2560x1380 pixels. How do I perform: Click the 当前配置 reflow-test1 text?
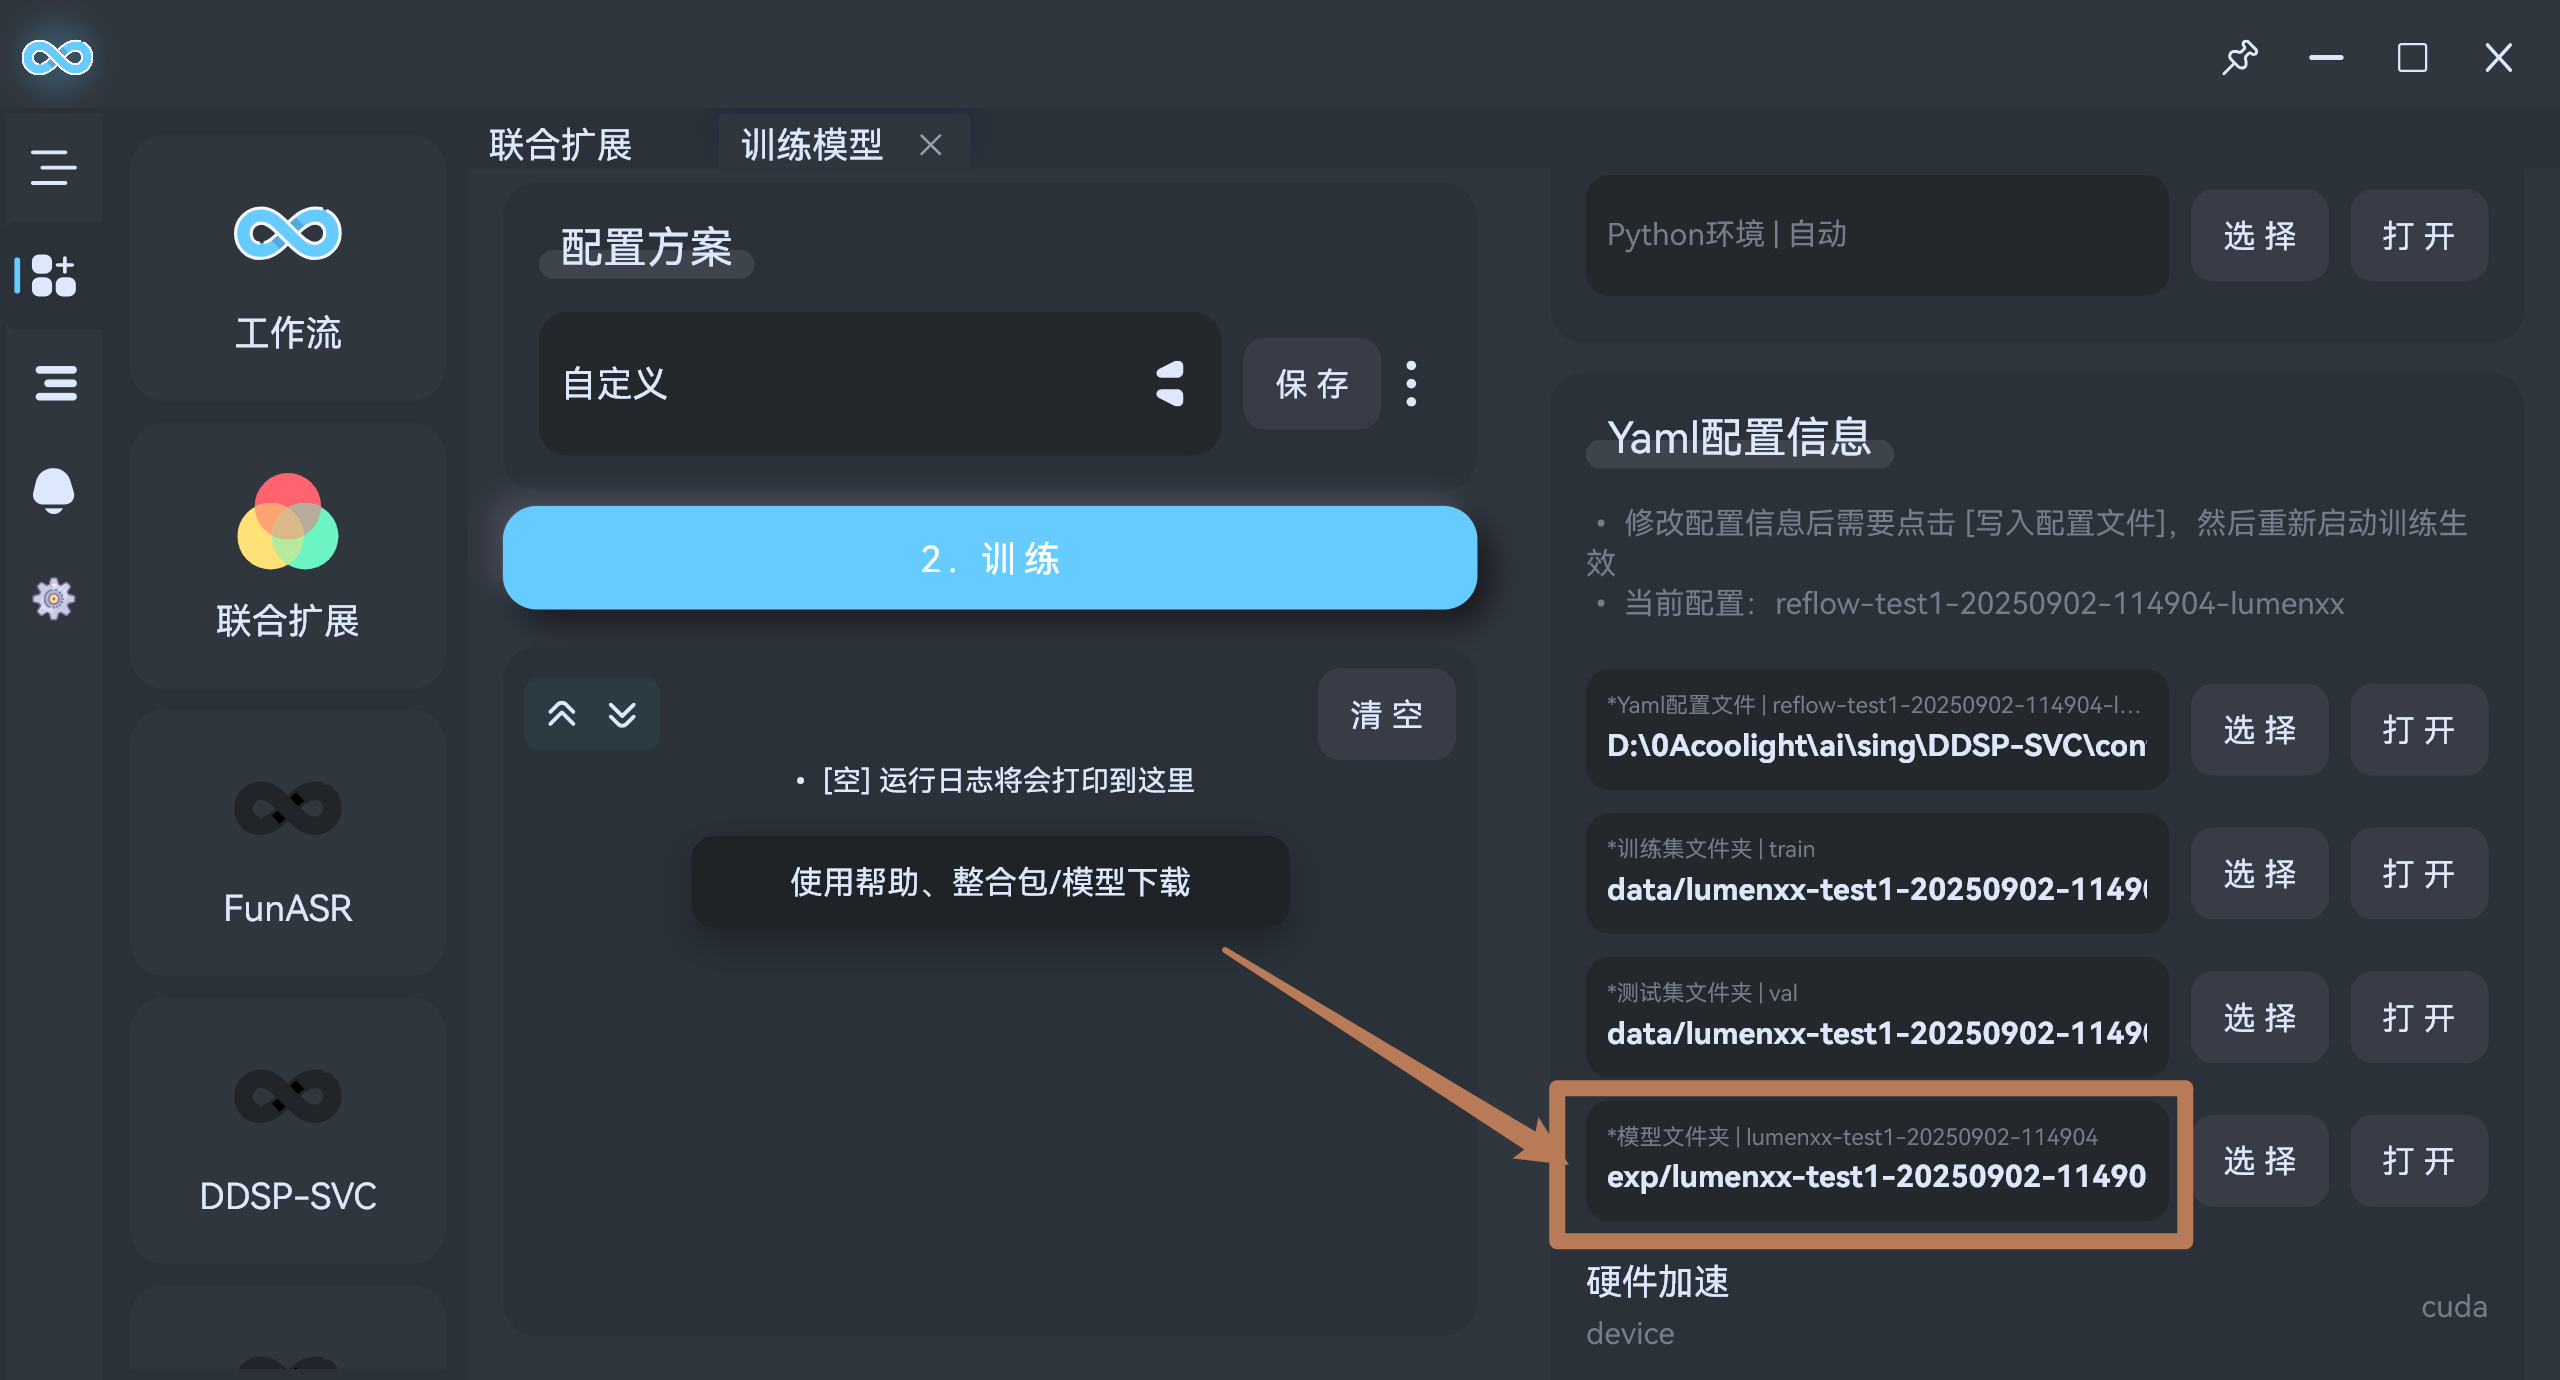(x=1984, y=604)
